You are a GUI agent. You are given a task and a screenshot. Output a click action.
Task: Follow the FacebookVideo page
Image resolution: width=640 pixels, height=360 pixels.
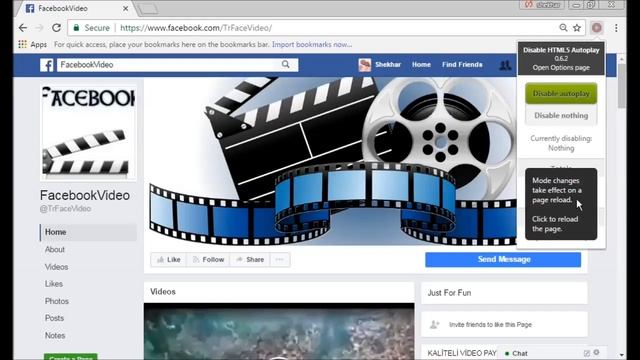coord(208,260)
